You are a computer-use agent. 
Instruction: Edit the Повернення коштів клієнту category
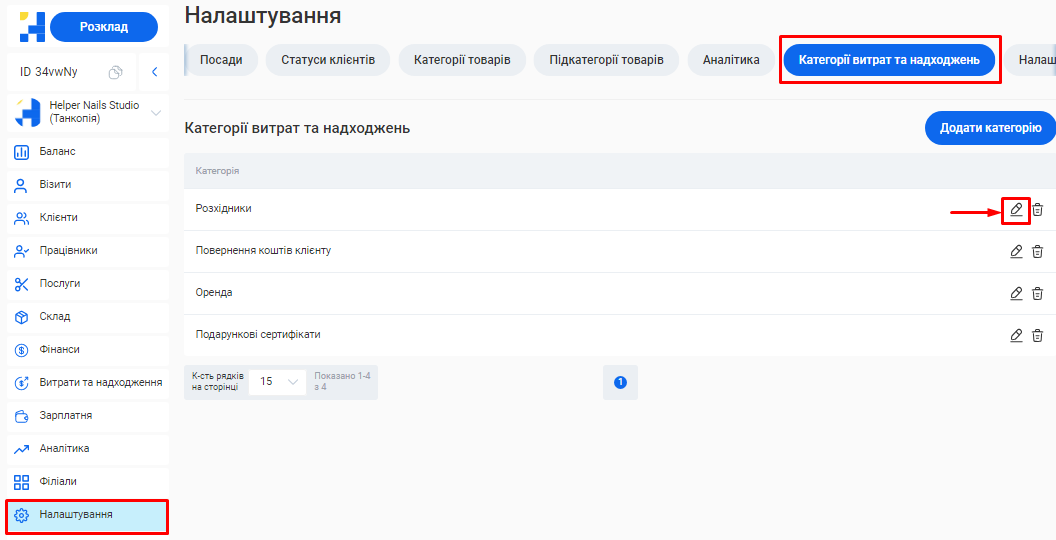click(1016, 252)
